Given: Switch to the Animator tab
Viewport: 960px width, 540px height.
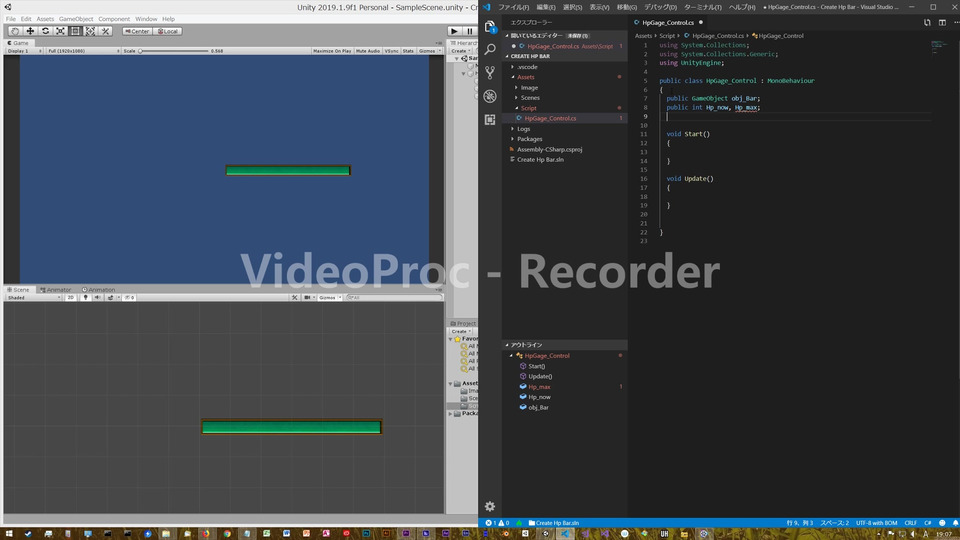Looking at the screenshot, I should [55, 290].
